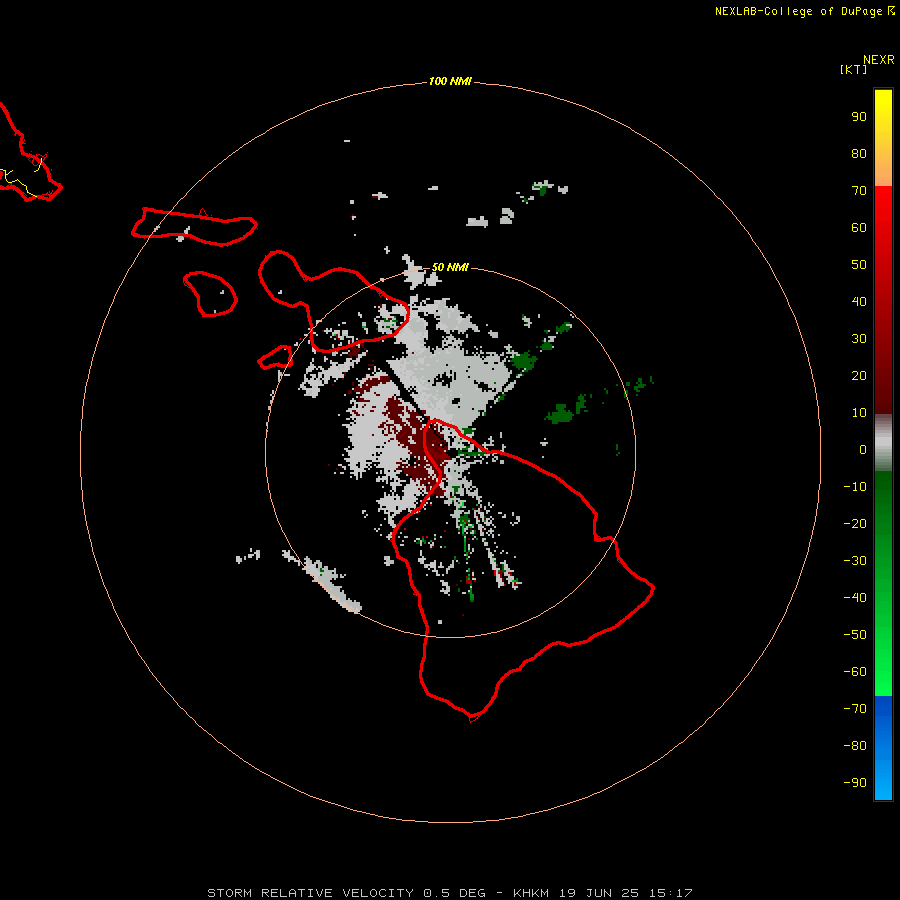This screenshot has width=900, height=900.
Task: Click the "-60" scale value
Action: [855, 672]
